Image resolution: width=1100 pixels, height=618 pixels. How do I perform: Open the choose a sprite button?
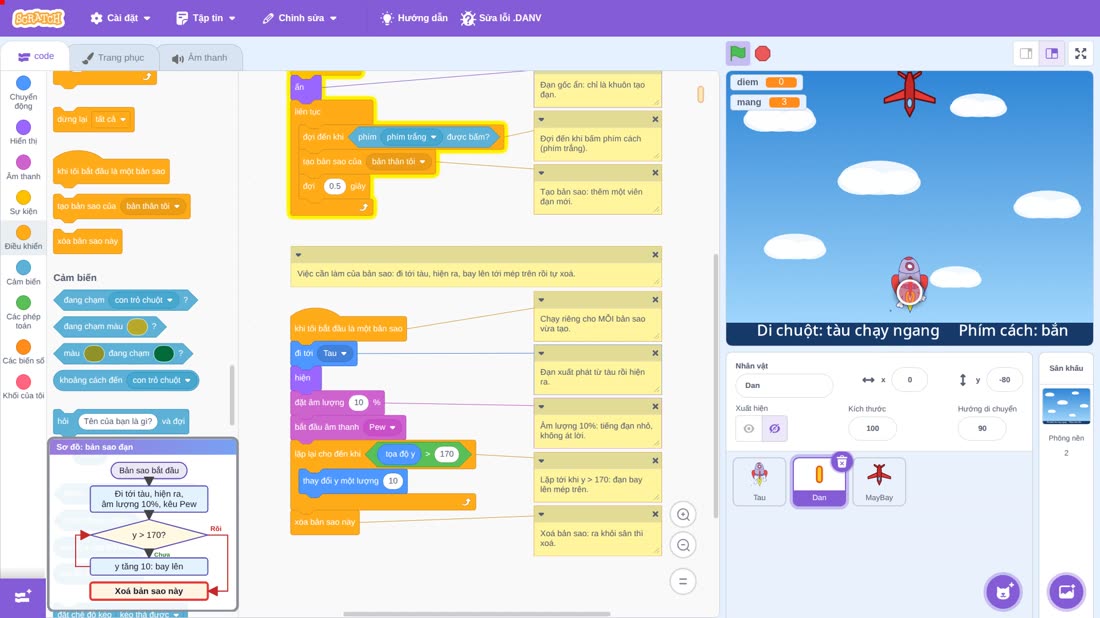pyautogui.click(x=1003, y=591)
